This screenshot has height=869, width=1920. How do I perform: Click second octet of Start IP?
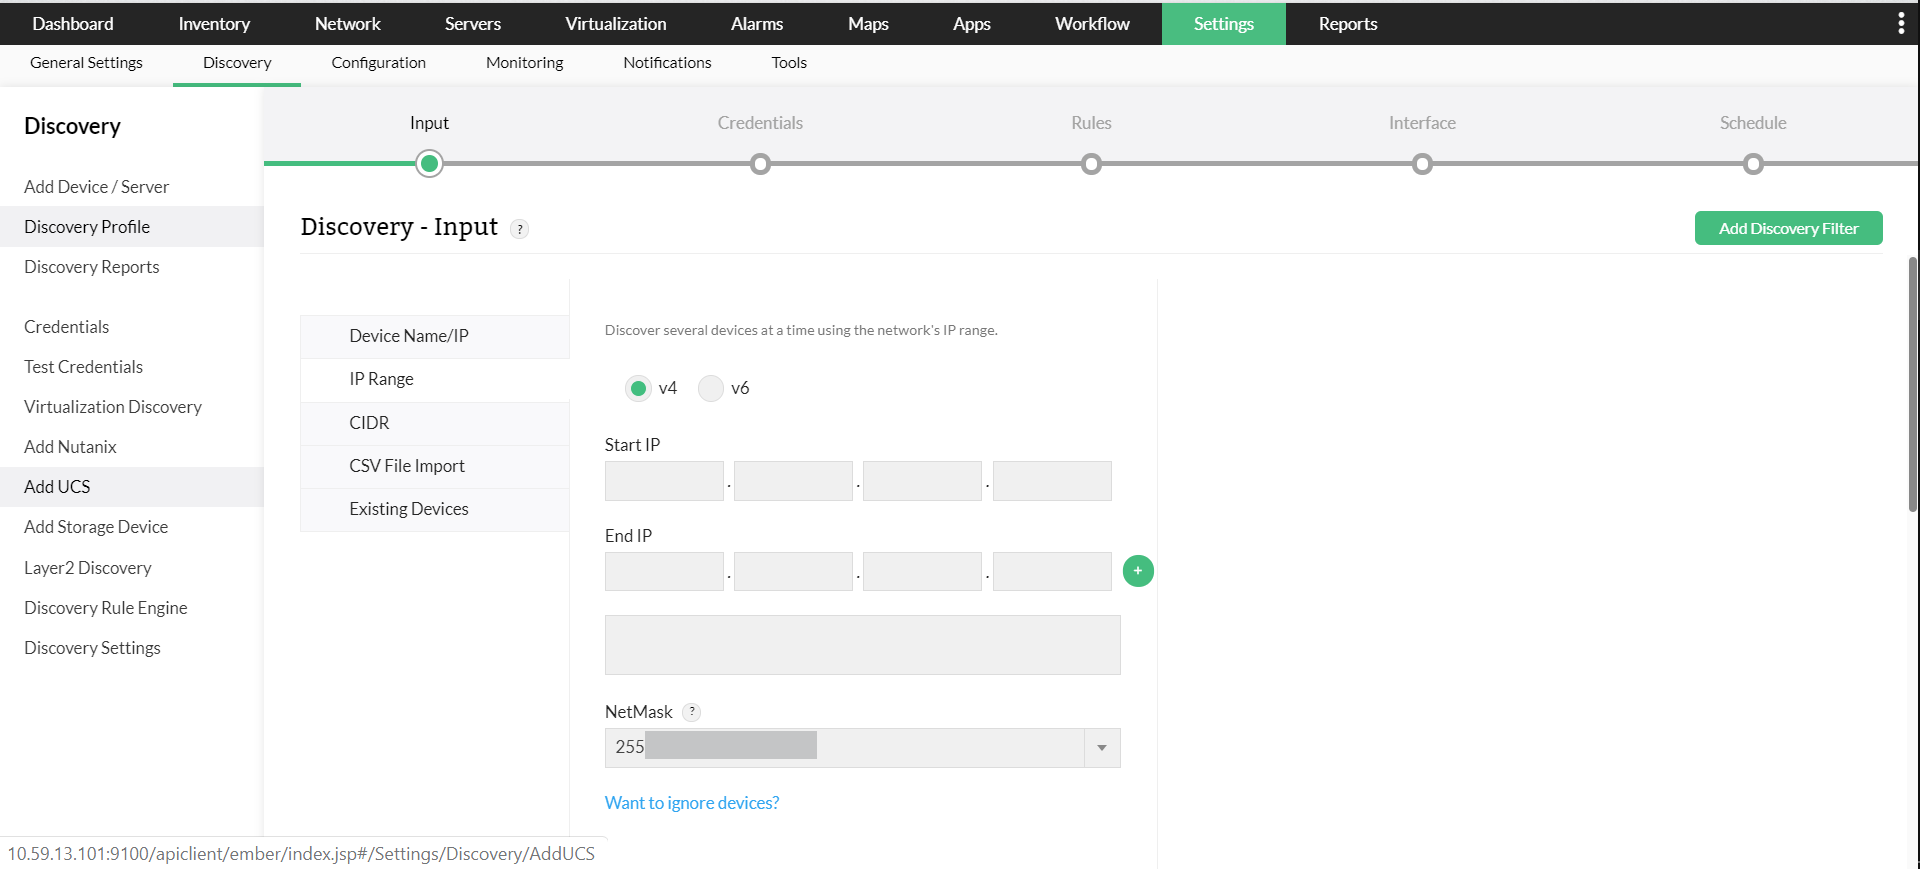coord(793,481)
